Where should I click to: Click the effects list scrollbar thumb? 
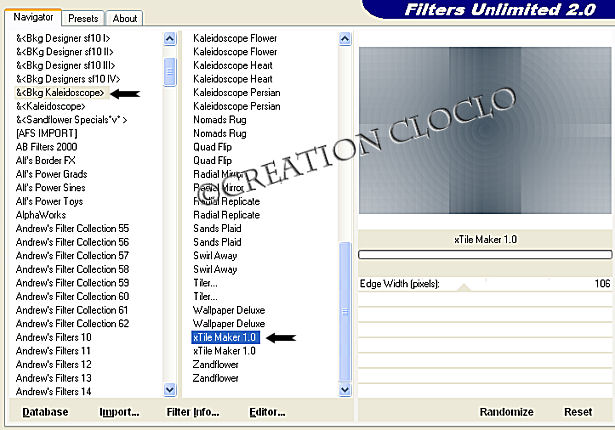click(345, 312)
